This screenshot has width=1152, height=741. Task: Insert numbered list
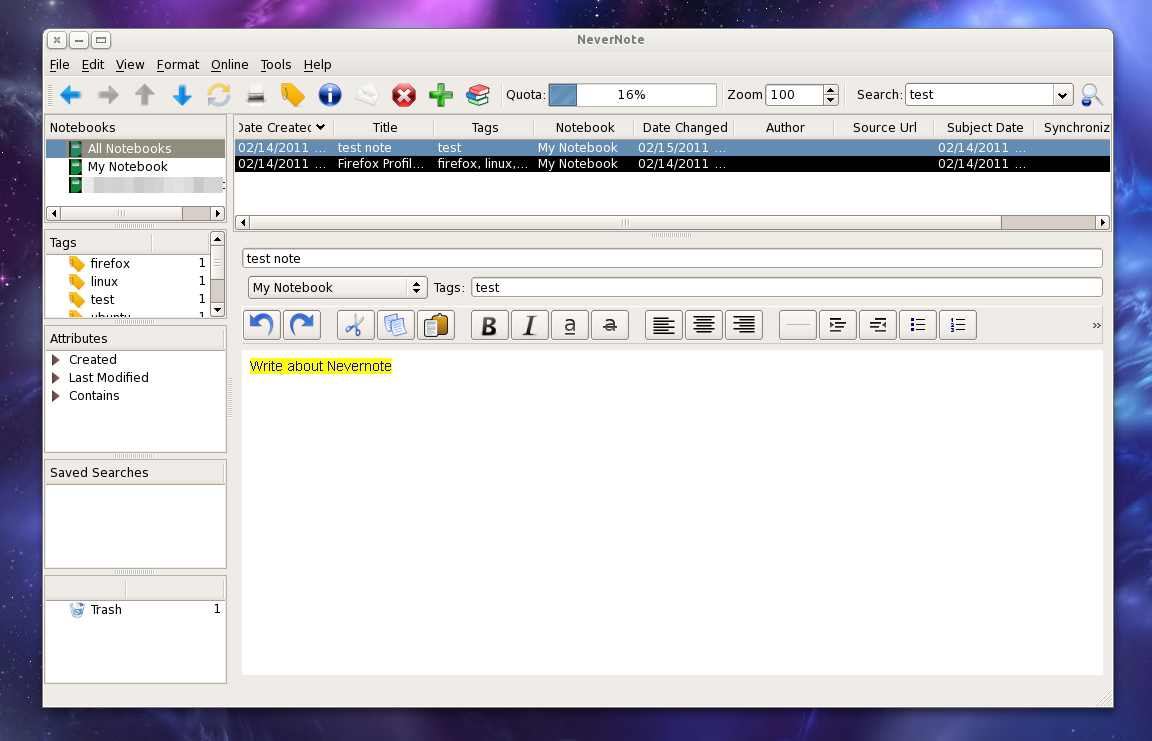pyautogui.click(x=958, y=325)
